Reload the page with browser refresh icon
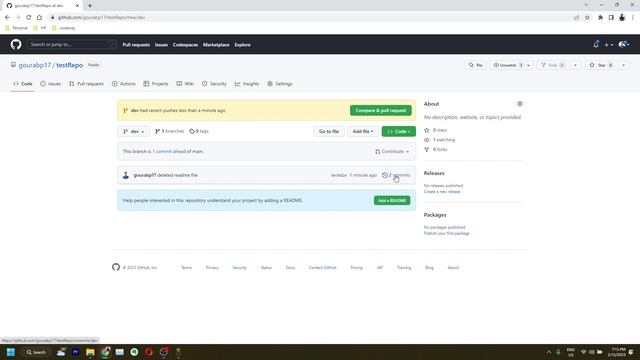 pos(28,18)
